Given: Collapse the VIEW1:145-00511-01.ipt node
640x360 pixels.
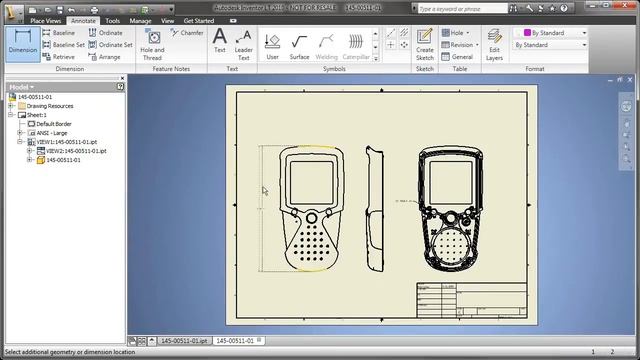Looking at the screenshot, I should tap(20, 142).
